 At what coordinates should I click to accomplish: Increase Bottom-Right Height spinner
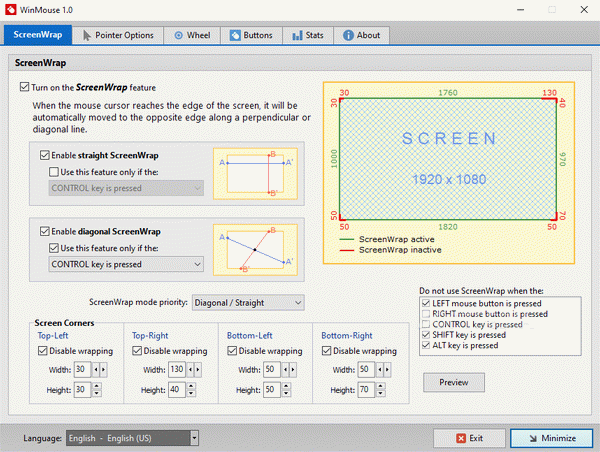tap(381, 386)
